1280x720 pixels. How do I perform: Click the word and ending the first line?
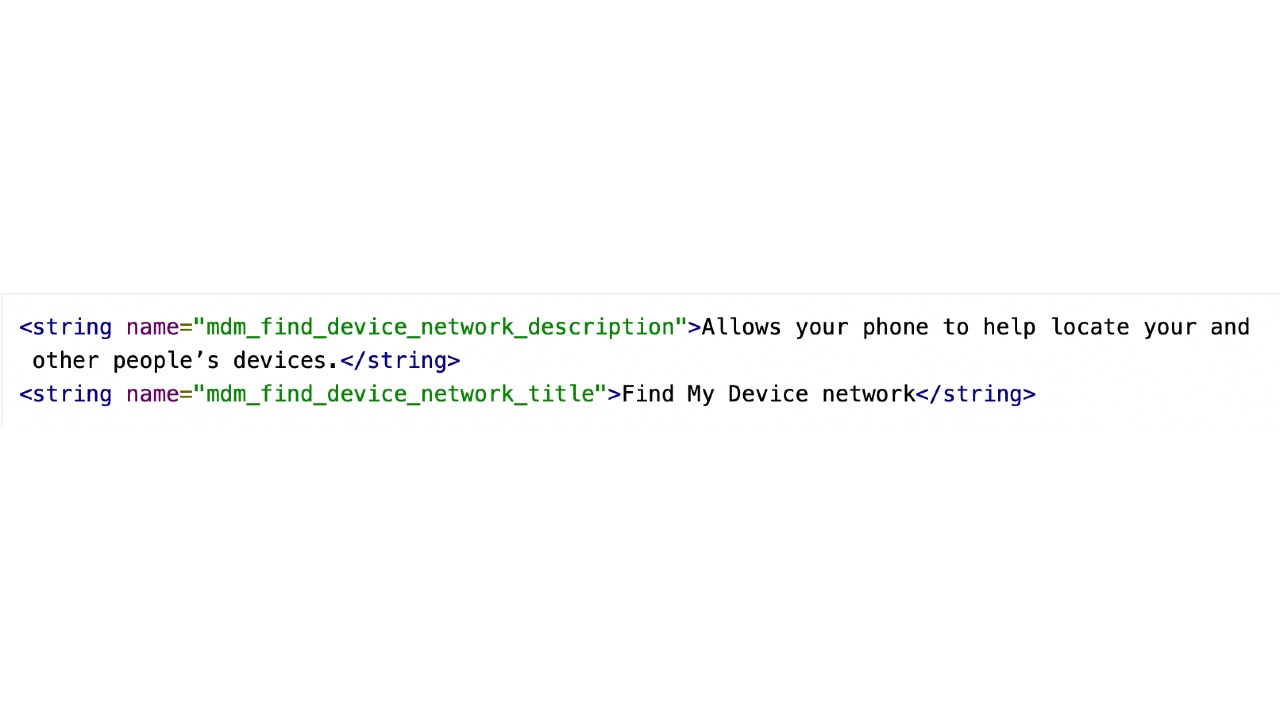[x=1230, y=327]
